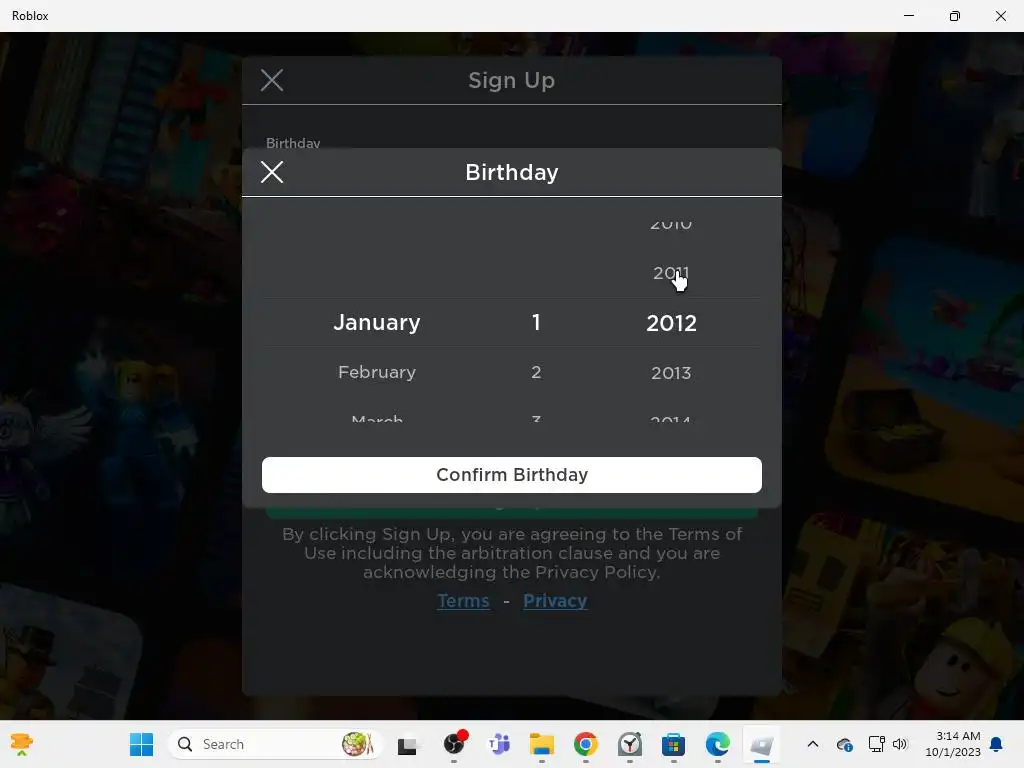This screenshot has height=768, width=1024.
Task: Open the widgets icon at the taskbar's left end
Action: point(22,744)
